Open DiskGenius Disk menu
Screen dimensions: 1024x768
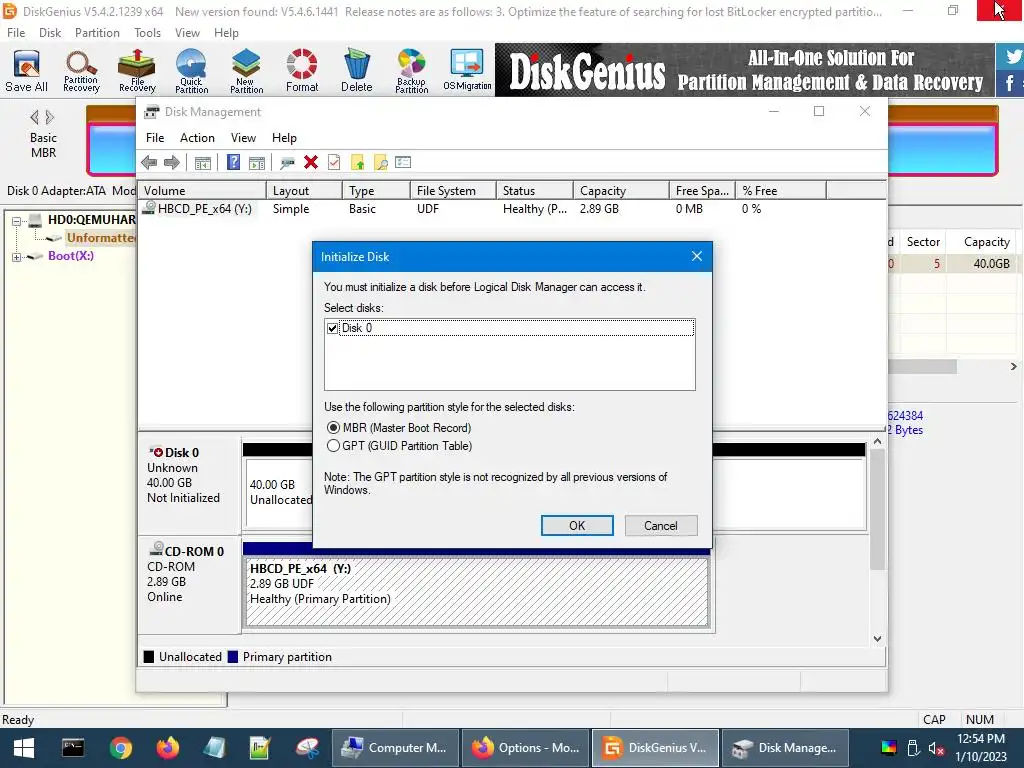click(x=50, y=33)
